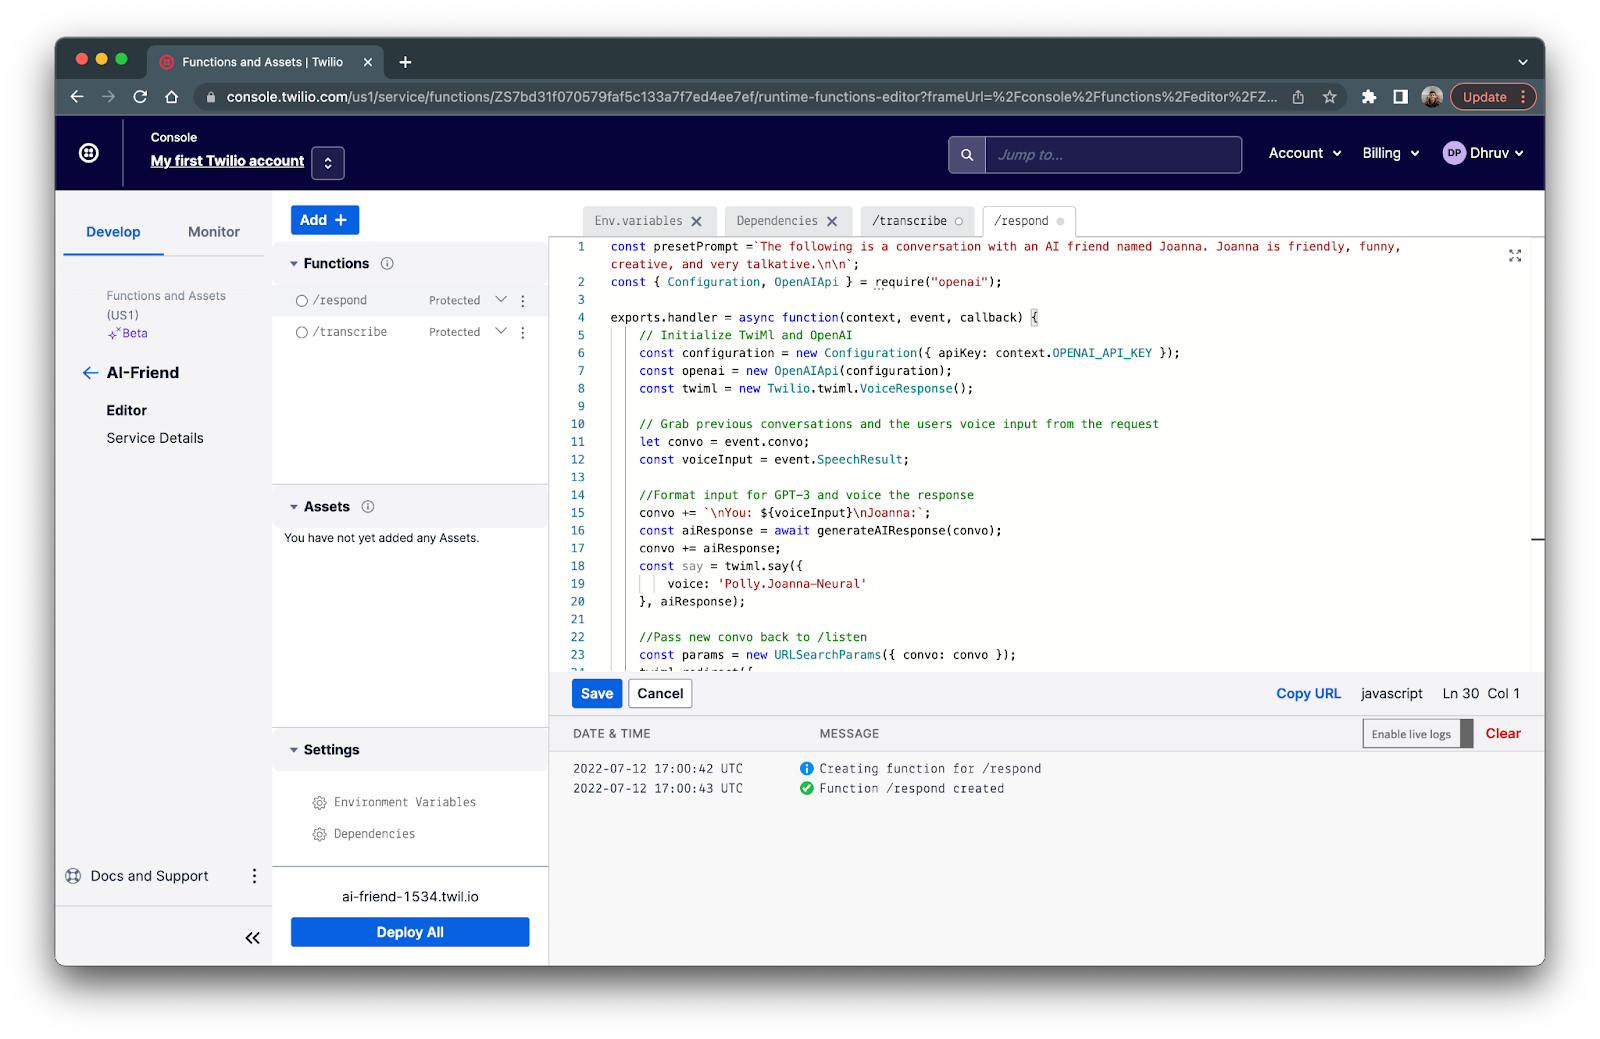This screenshot has height=1039, width=1600.
Task: Select the /respond editor tab
Action: 1021,221
